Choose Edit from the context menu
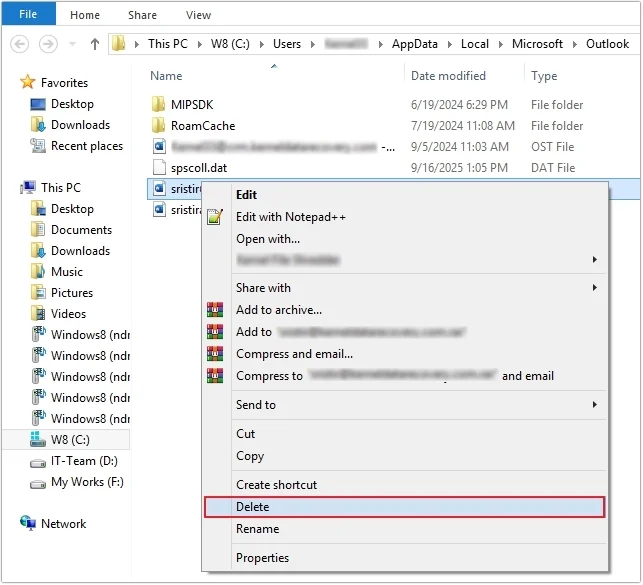Viewport: 643px width, 585px height. pos(246,195)
